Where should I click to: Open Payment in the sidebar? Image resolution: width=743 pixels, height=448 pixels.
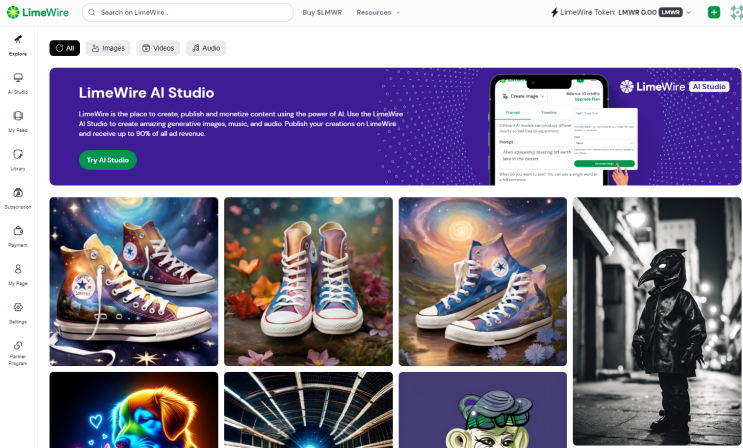18,237
